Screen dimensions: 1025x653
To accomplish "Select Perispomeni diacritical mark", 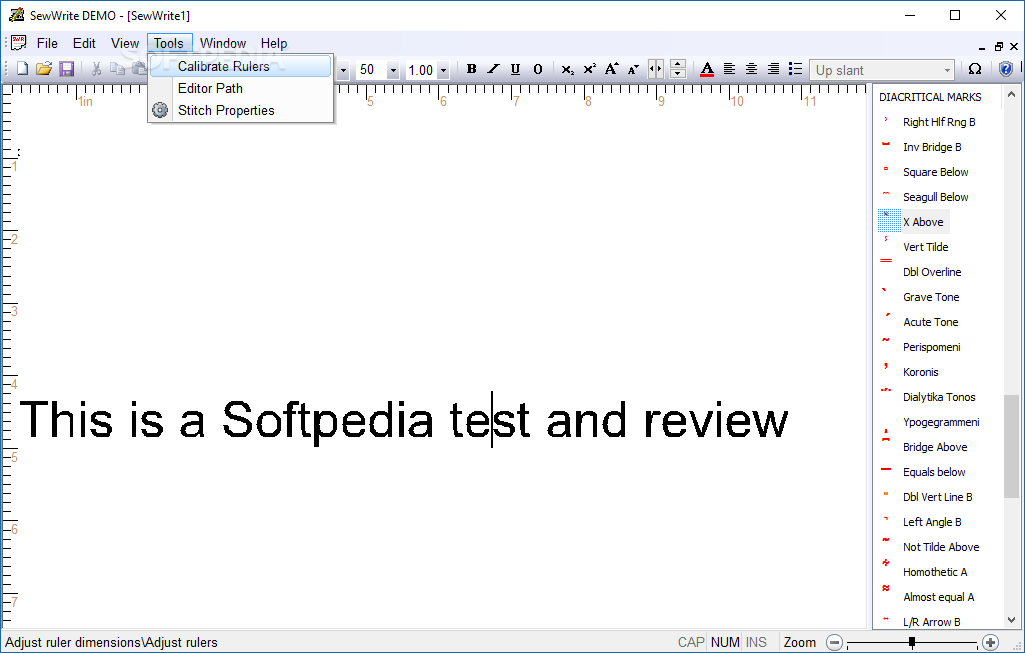I will click(932, 347).
